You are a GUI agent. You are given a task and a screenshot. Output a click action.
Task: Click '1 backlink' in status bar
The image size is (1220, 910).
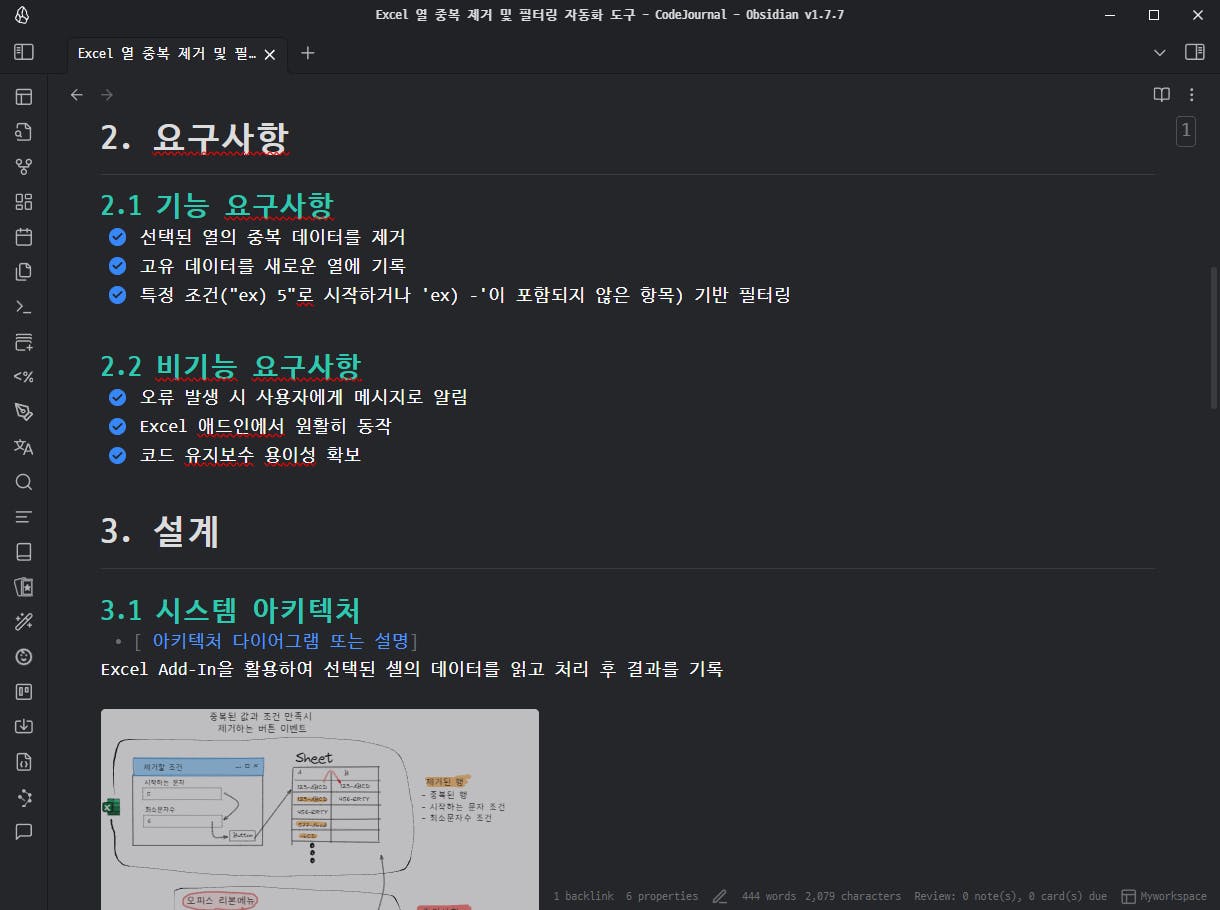583,896
